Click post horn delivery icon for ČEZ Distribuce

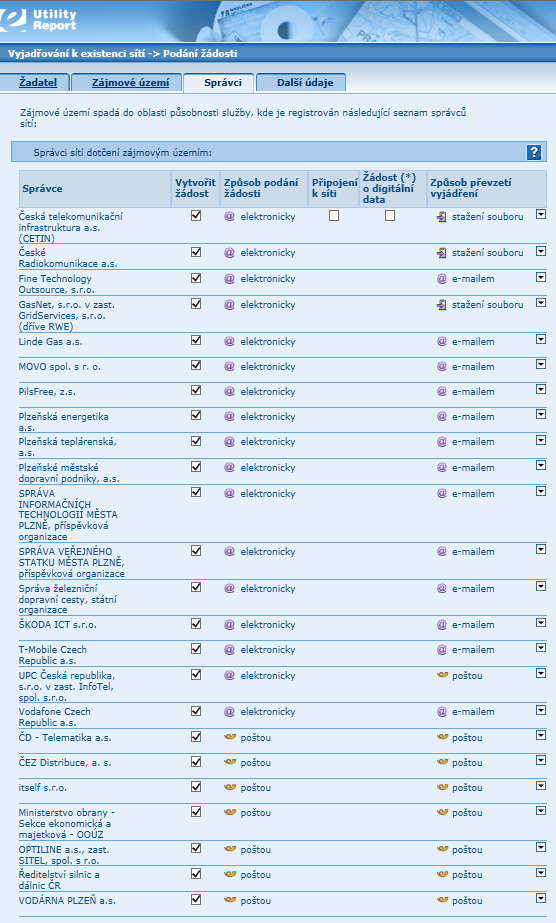[x=442, y=762]
